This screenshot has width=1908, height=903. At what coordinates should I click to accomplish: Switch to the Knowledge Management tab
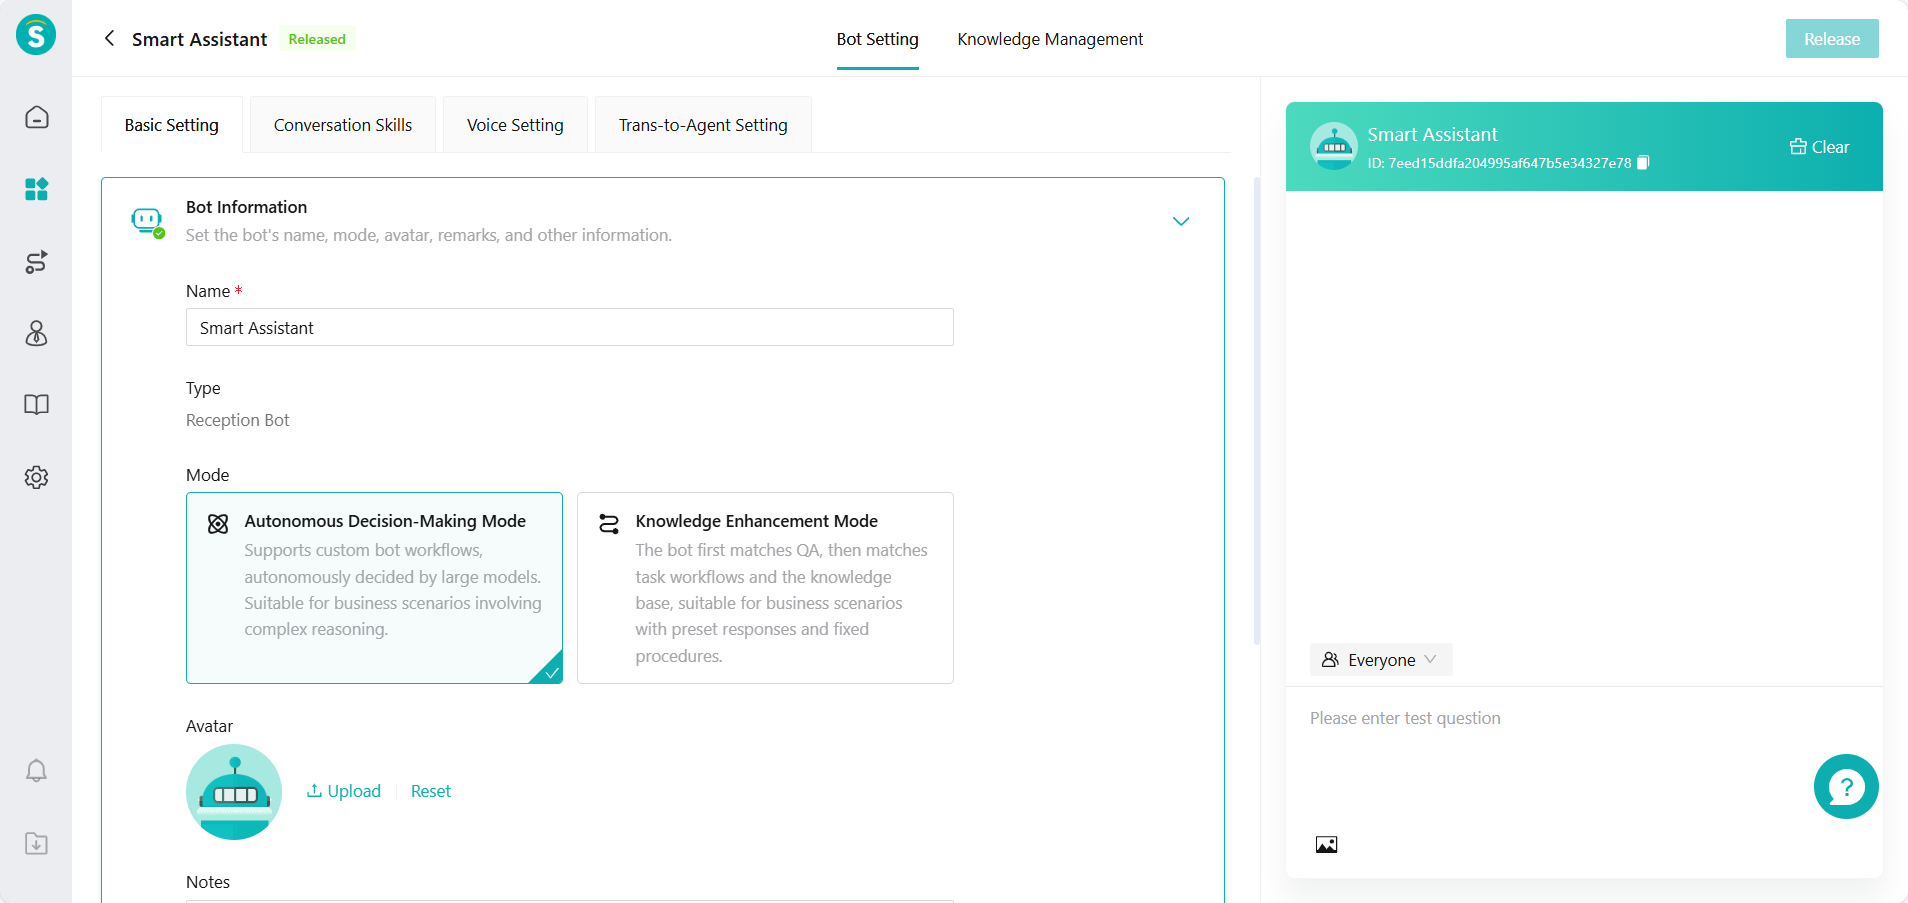coord(1050,39)
